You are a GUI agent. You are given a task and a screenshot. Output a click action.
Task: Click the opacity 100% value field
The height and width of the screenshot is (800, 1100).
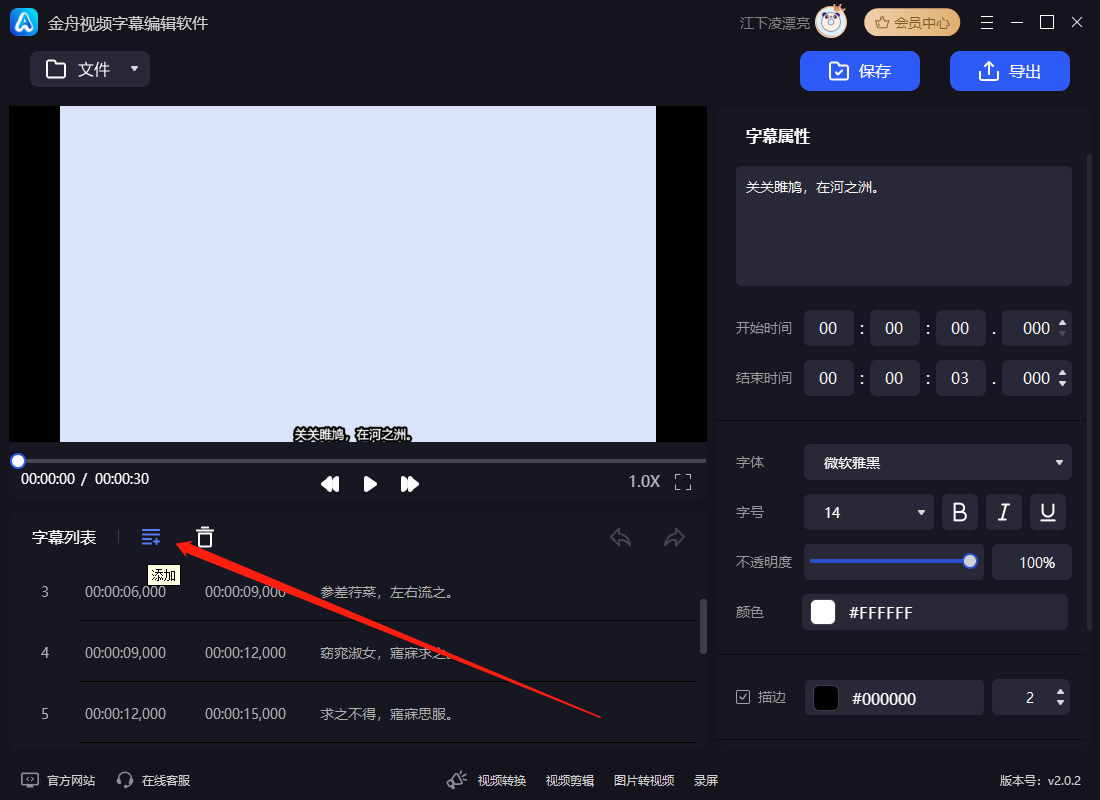(1032, 562)
